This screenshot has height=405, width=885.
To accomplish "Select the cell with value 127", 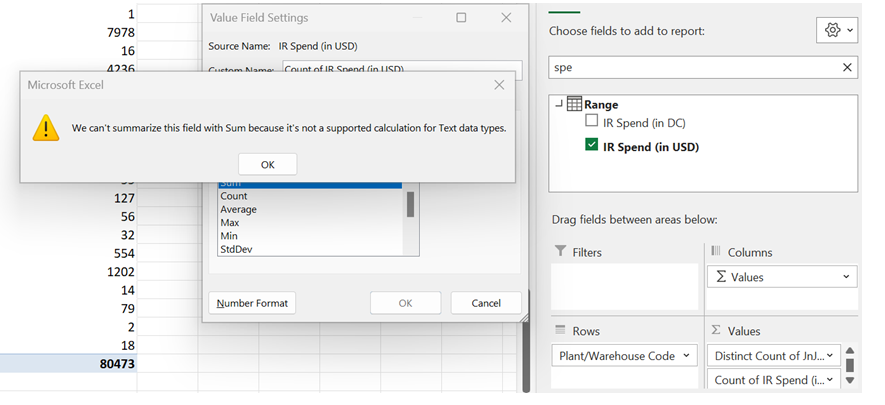I will [x=68, y=198].
